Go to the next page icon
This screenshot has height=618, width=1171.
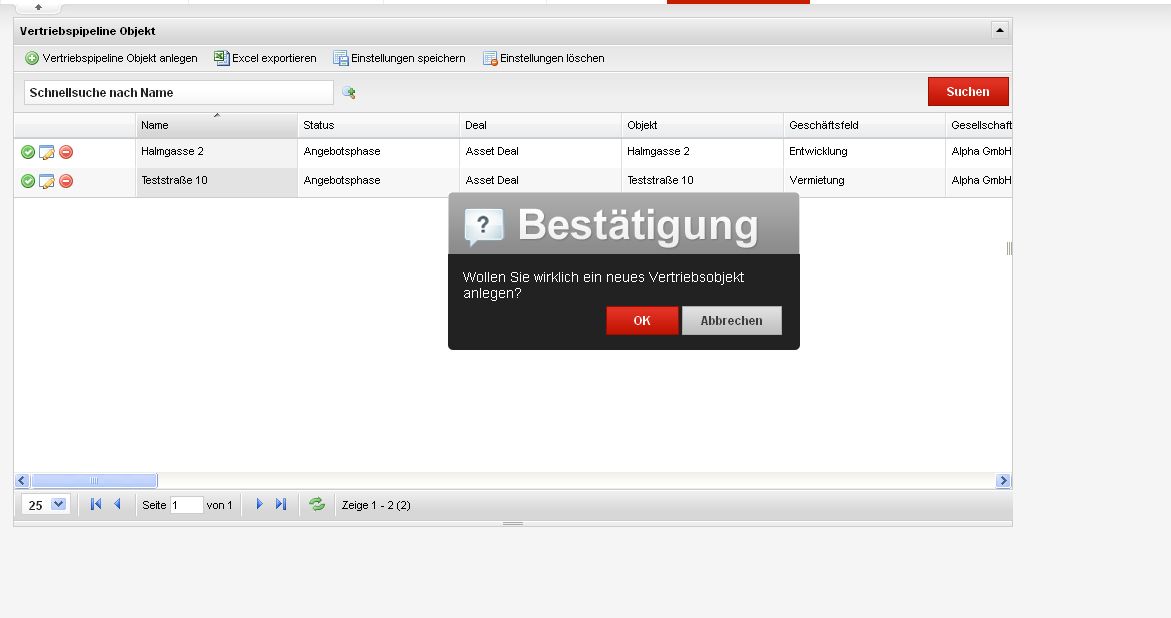point(259,505)
